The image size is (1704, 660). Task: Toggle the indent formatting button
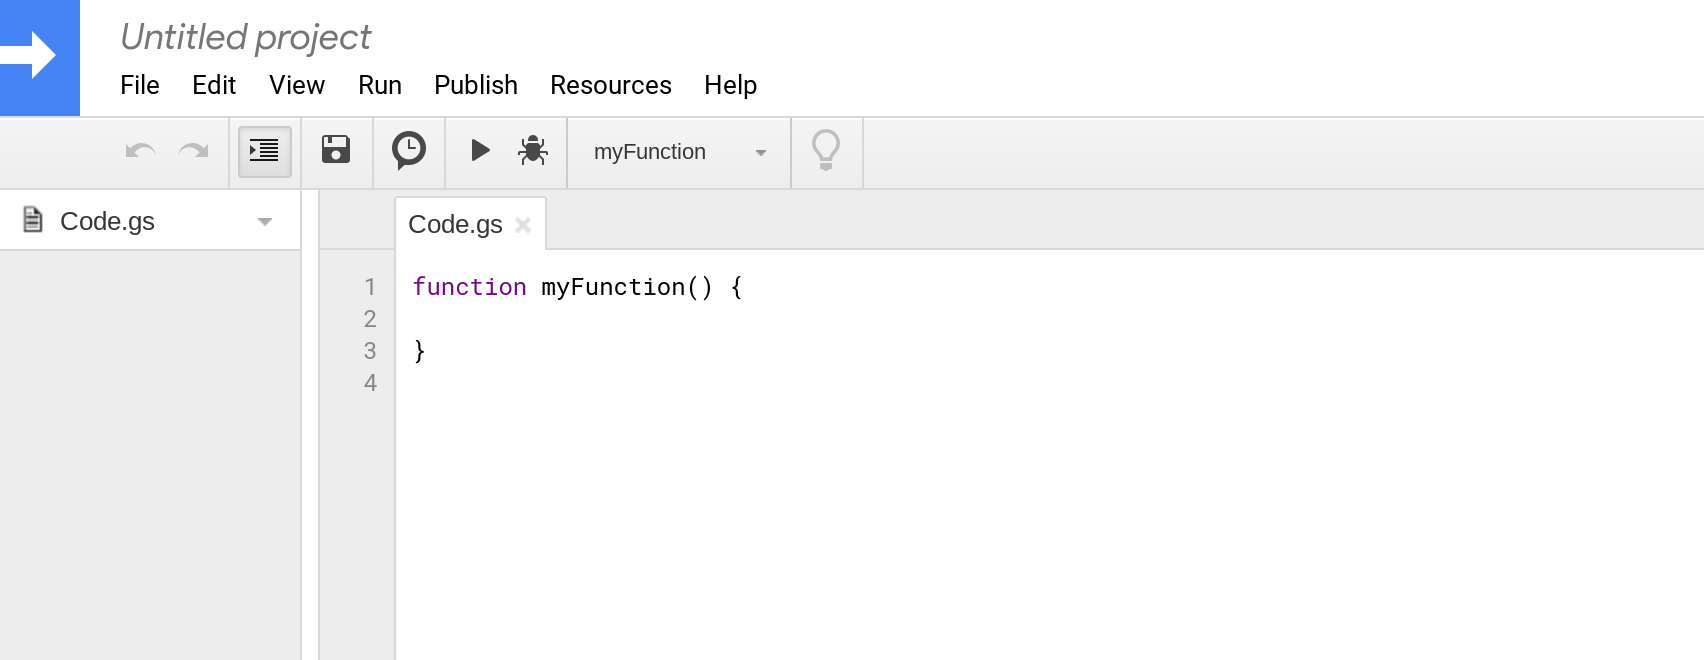(264, 151)
